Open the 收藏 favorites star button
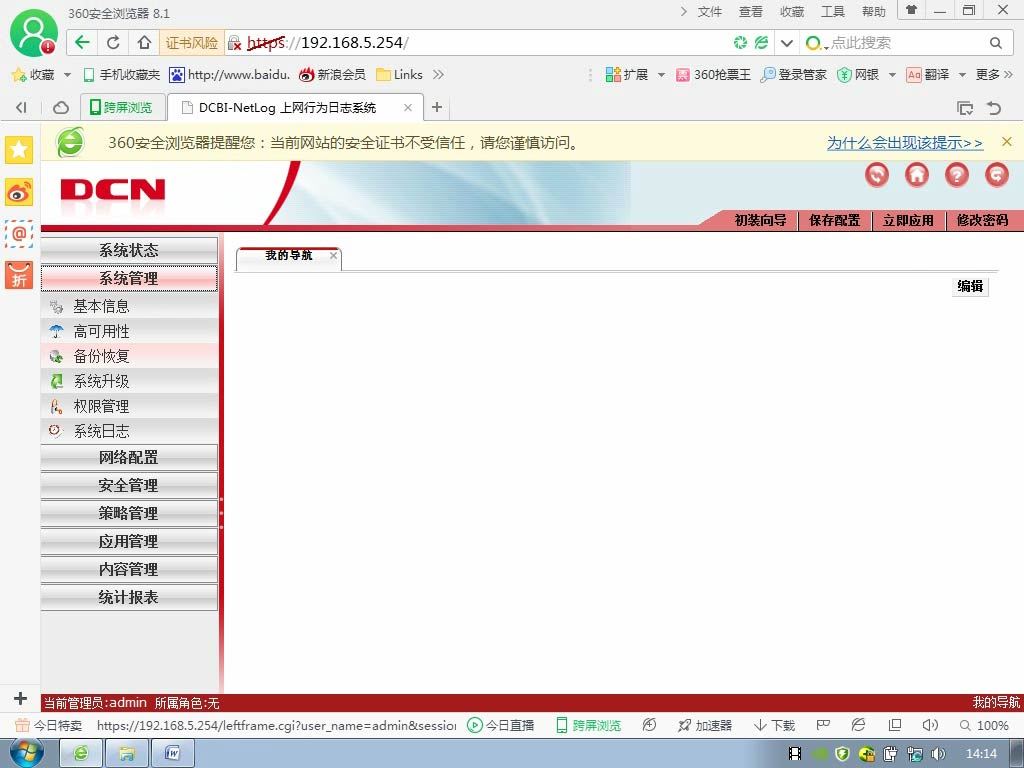Image resolution: width=1024 pixels, height=768 pixels. click(33, 74)
